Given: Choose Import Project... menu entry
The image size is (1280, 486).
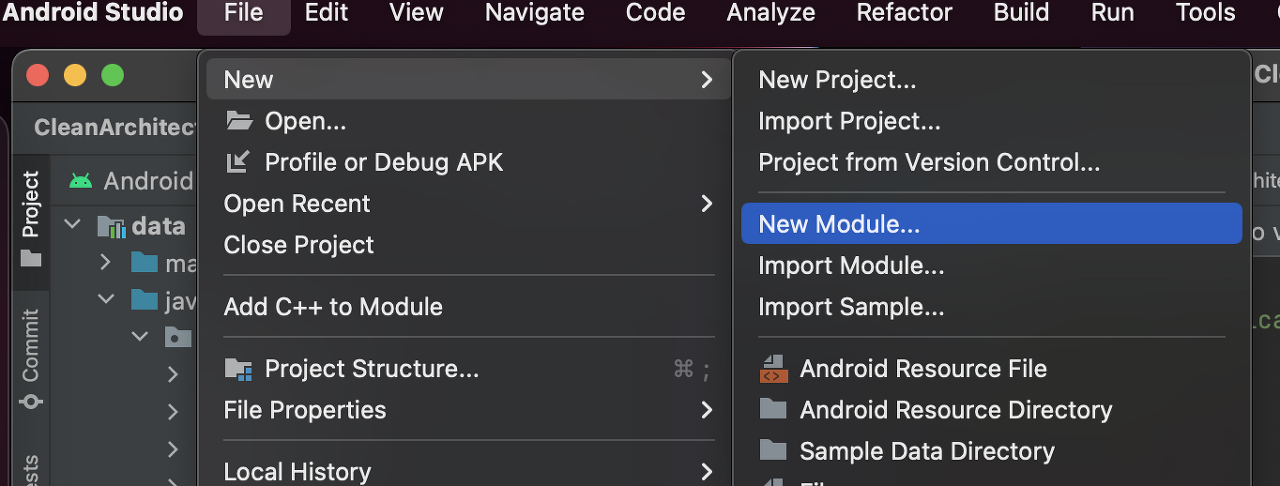Looking at the screenshot, I should [849, 121].
